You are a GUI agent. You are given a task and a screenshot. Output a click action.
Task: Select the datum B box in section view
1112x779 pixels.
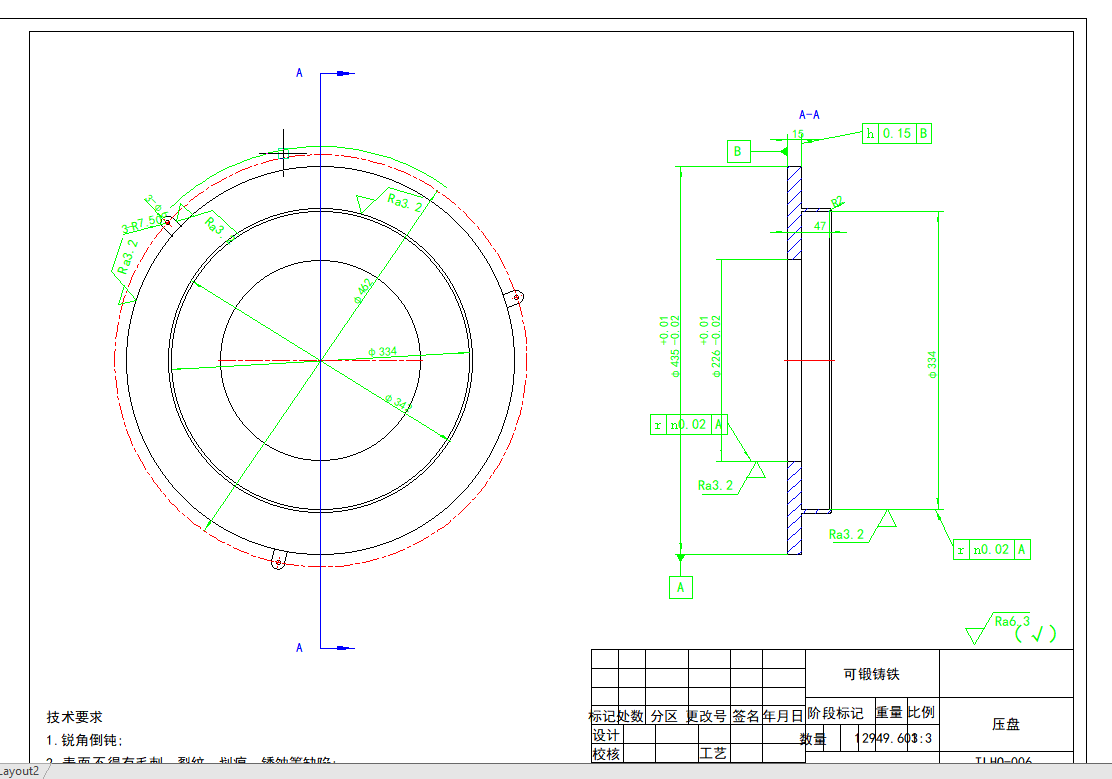738,151
